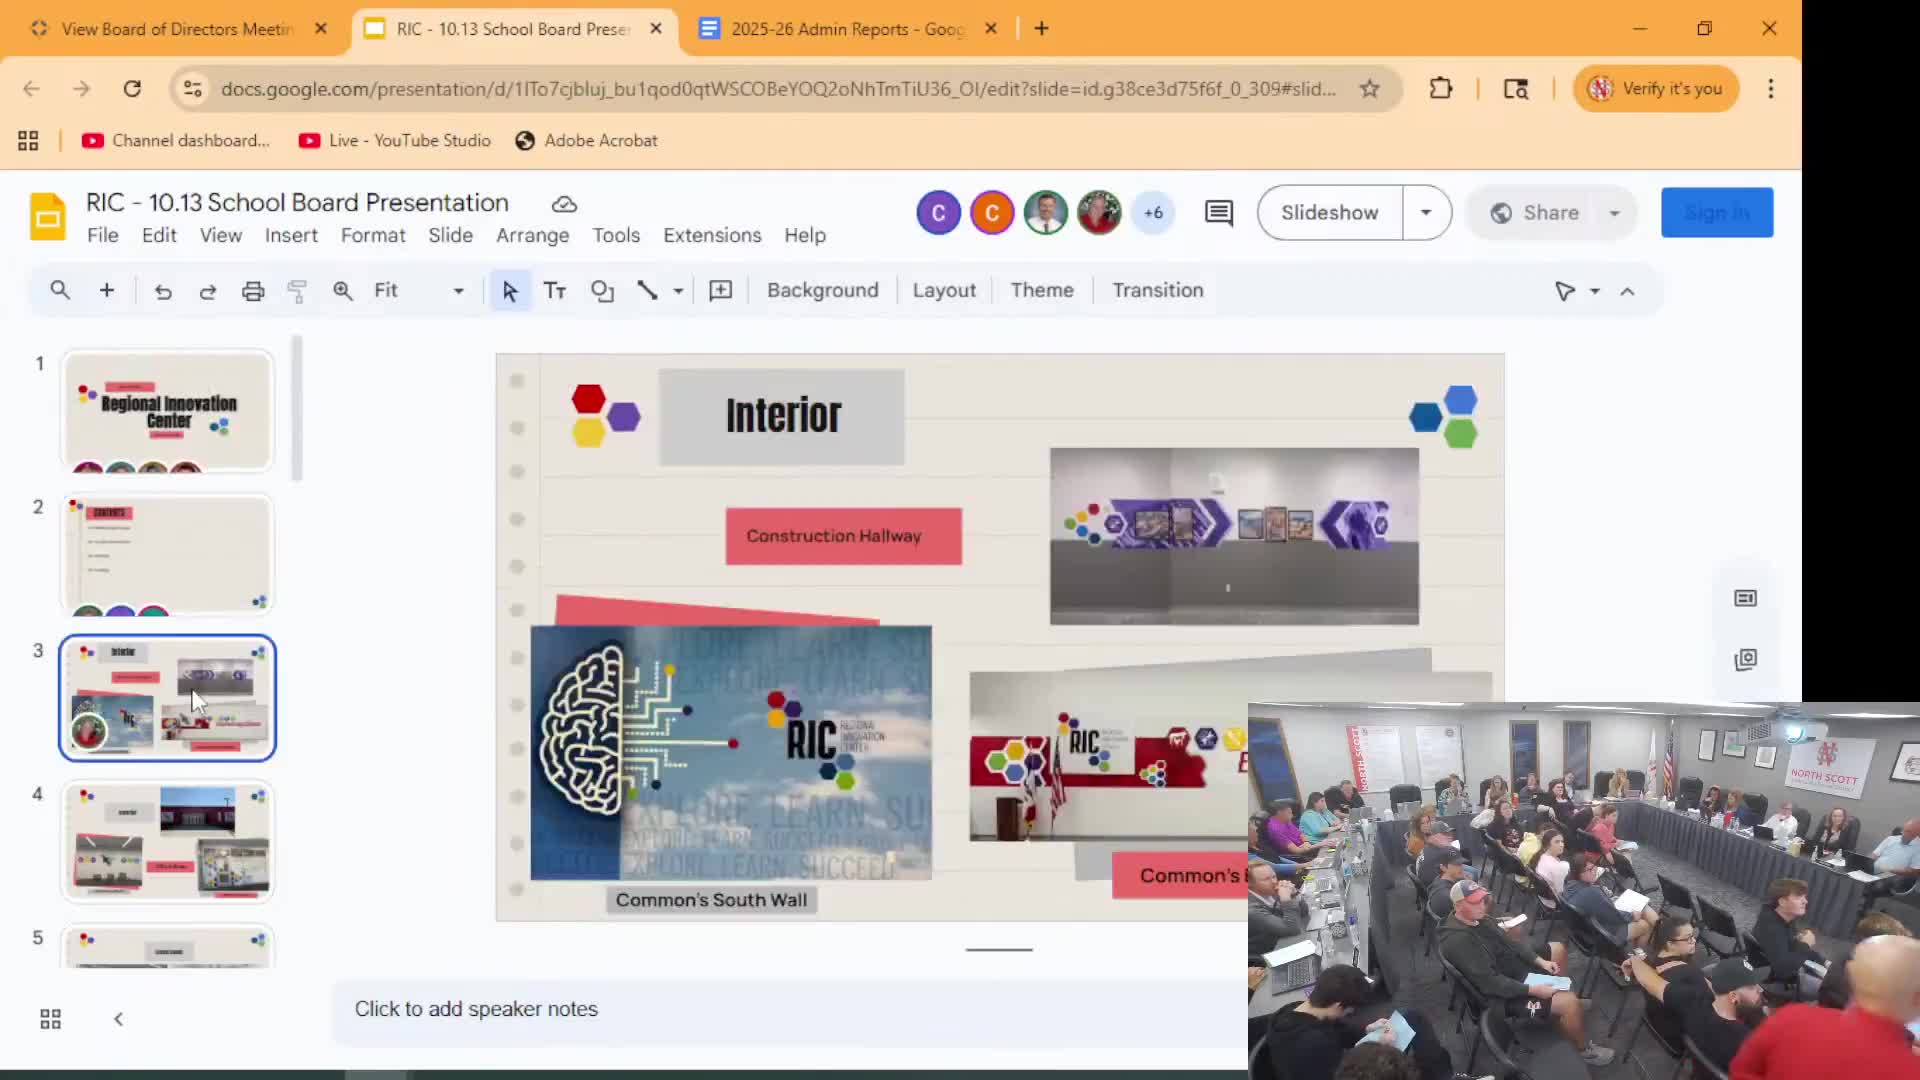Click the add comment toolbar icon
Viewport: 1920px width, 1080px height.
(x=720, y=291)
